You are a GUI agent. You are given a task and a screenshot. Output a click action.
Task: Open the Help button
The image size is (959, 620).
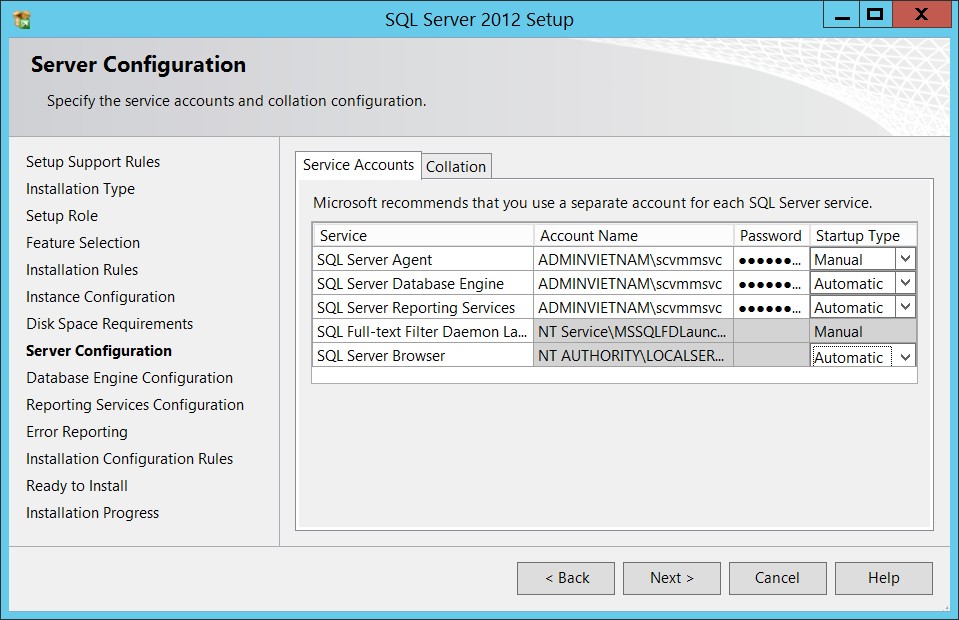pyautogui.click(x=884, y=578)
